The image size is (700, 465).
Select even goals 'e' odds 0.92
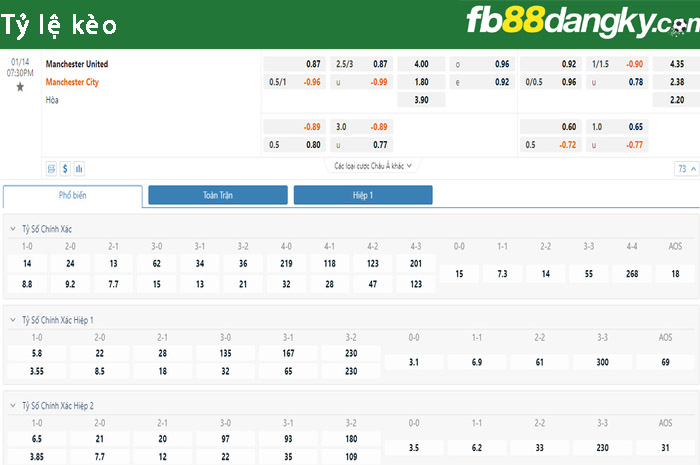click(x=482, y=82)
